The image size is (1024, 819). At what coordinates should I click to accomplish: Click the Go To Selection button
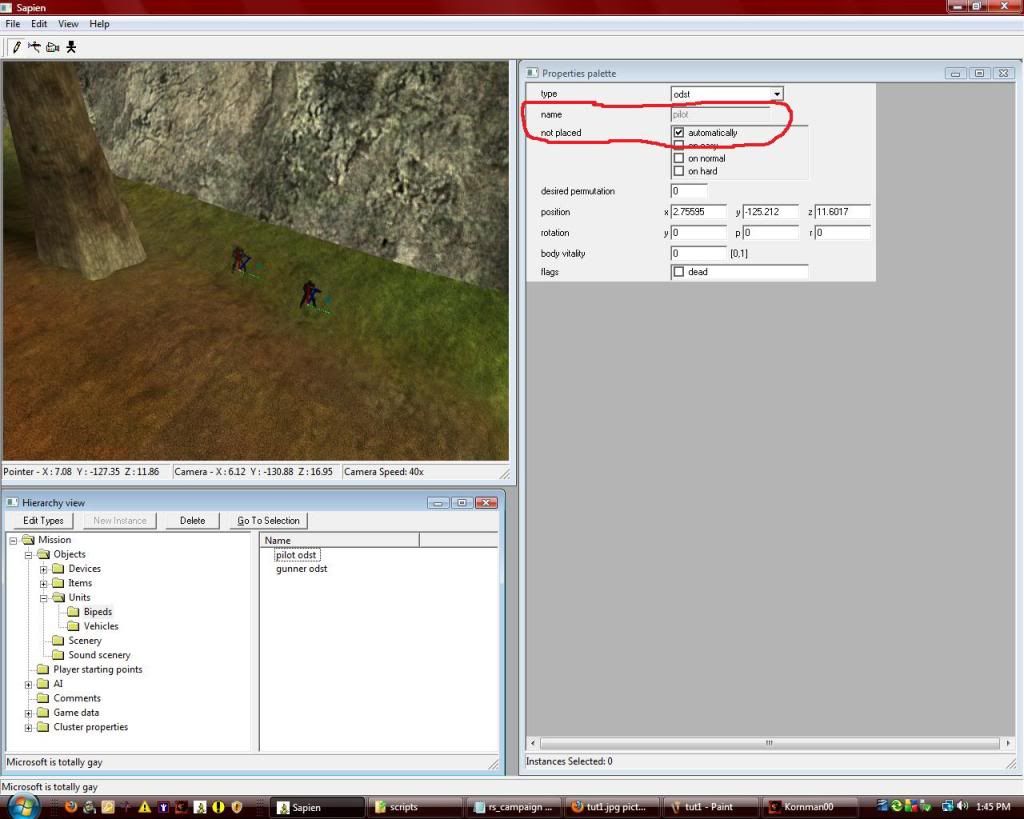click(x=268, y=521)
